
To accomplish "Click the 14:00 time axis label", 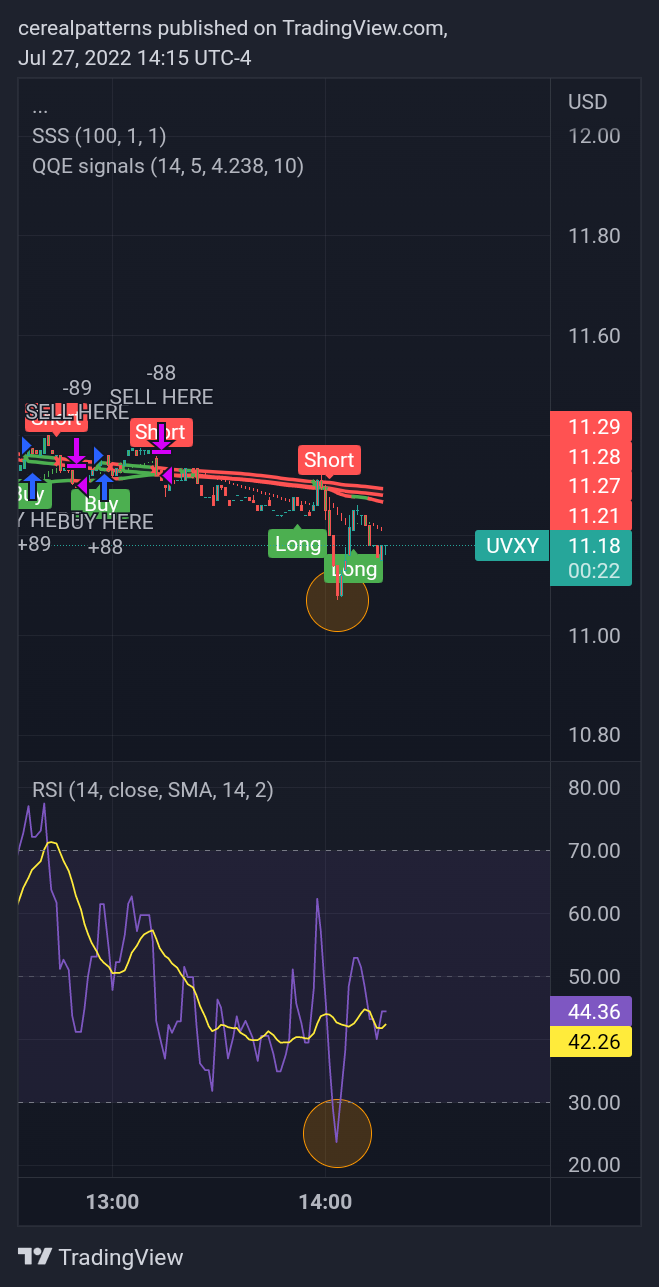I will point(325,1201).
